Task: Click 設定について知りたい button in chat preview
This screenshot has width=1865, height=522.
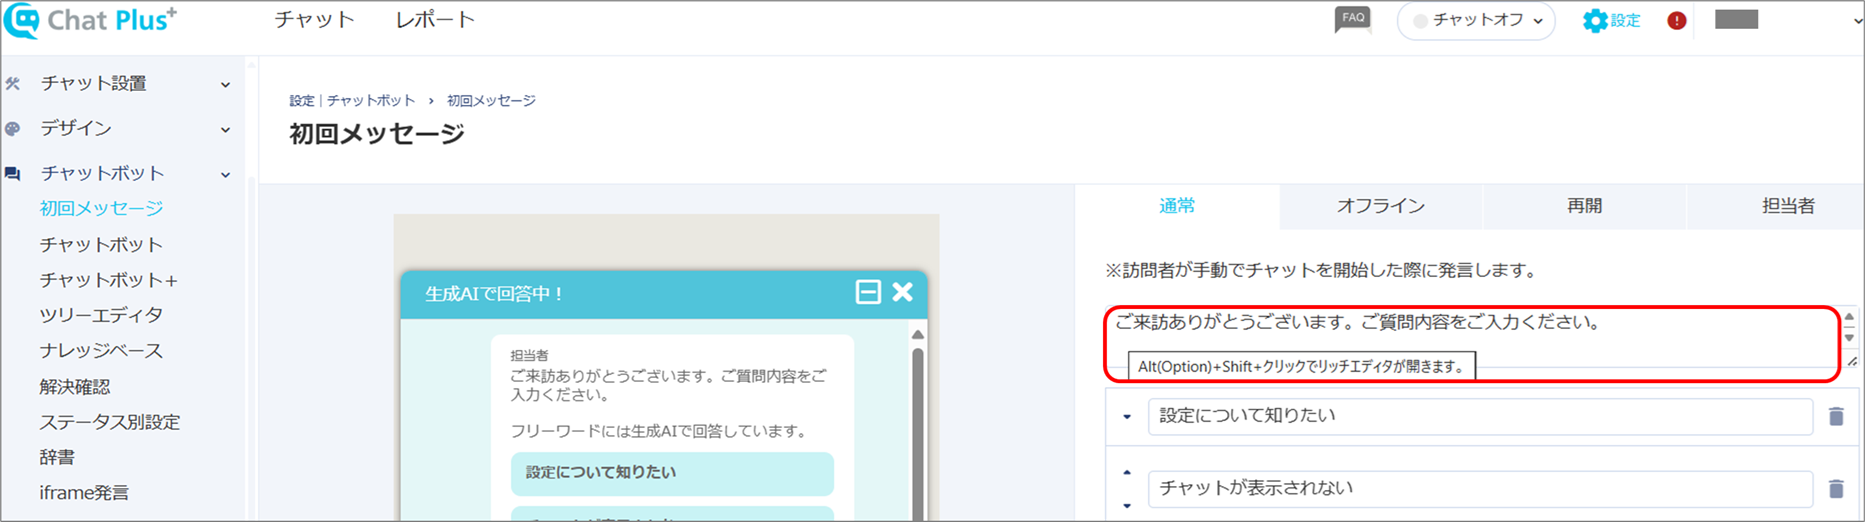Action: click(672, 473)
